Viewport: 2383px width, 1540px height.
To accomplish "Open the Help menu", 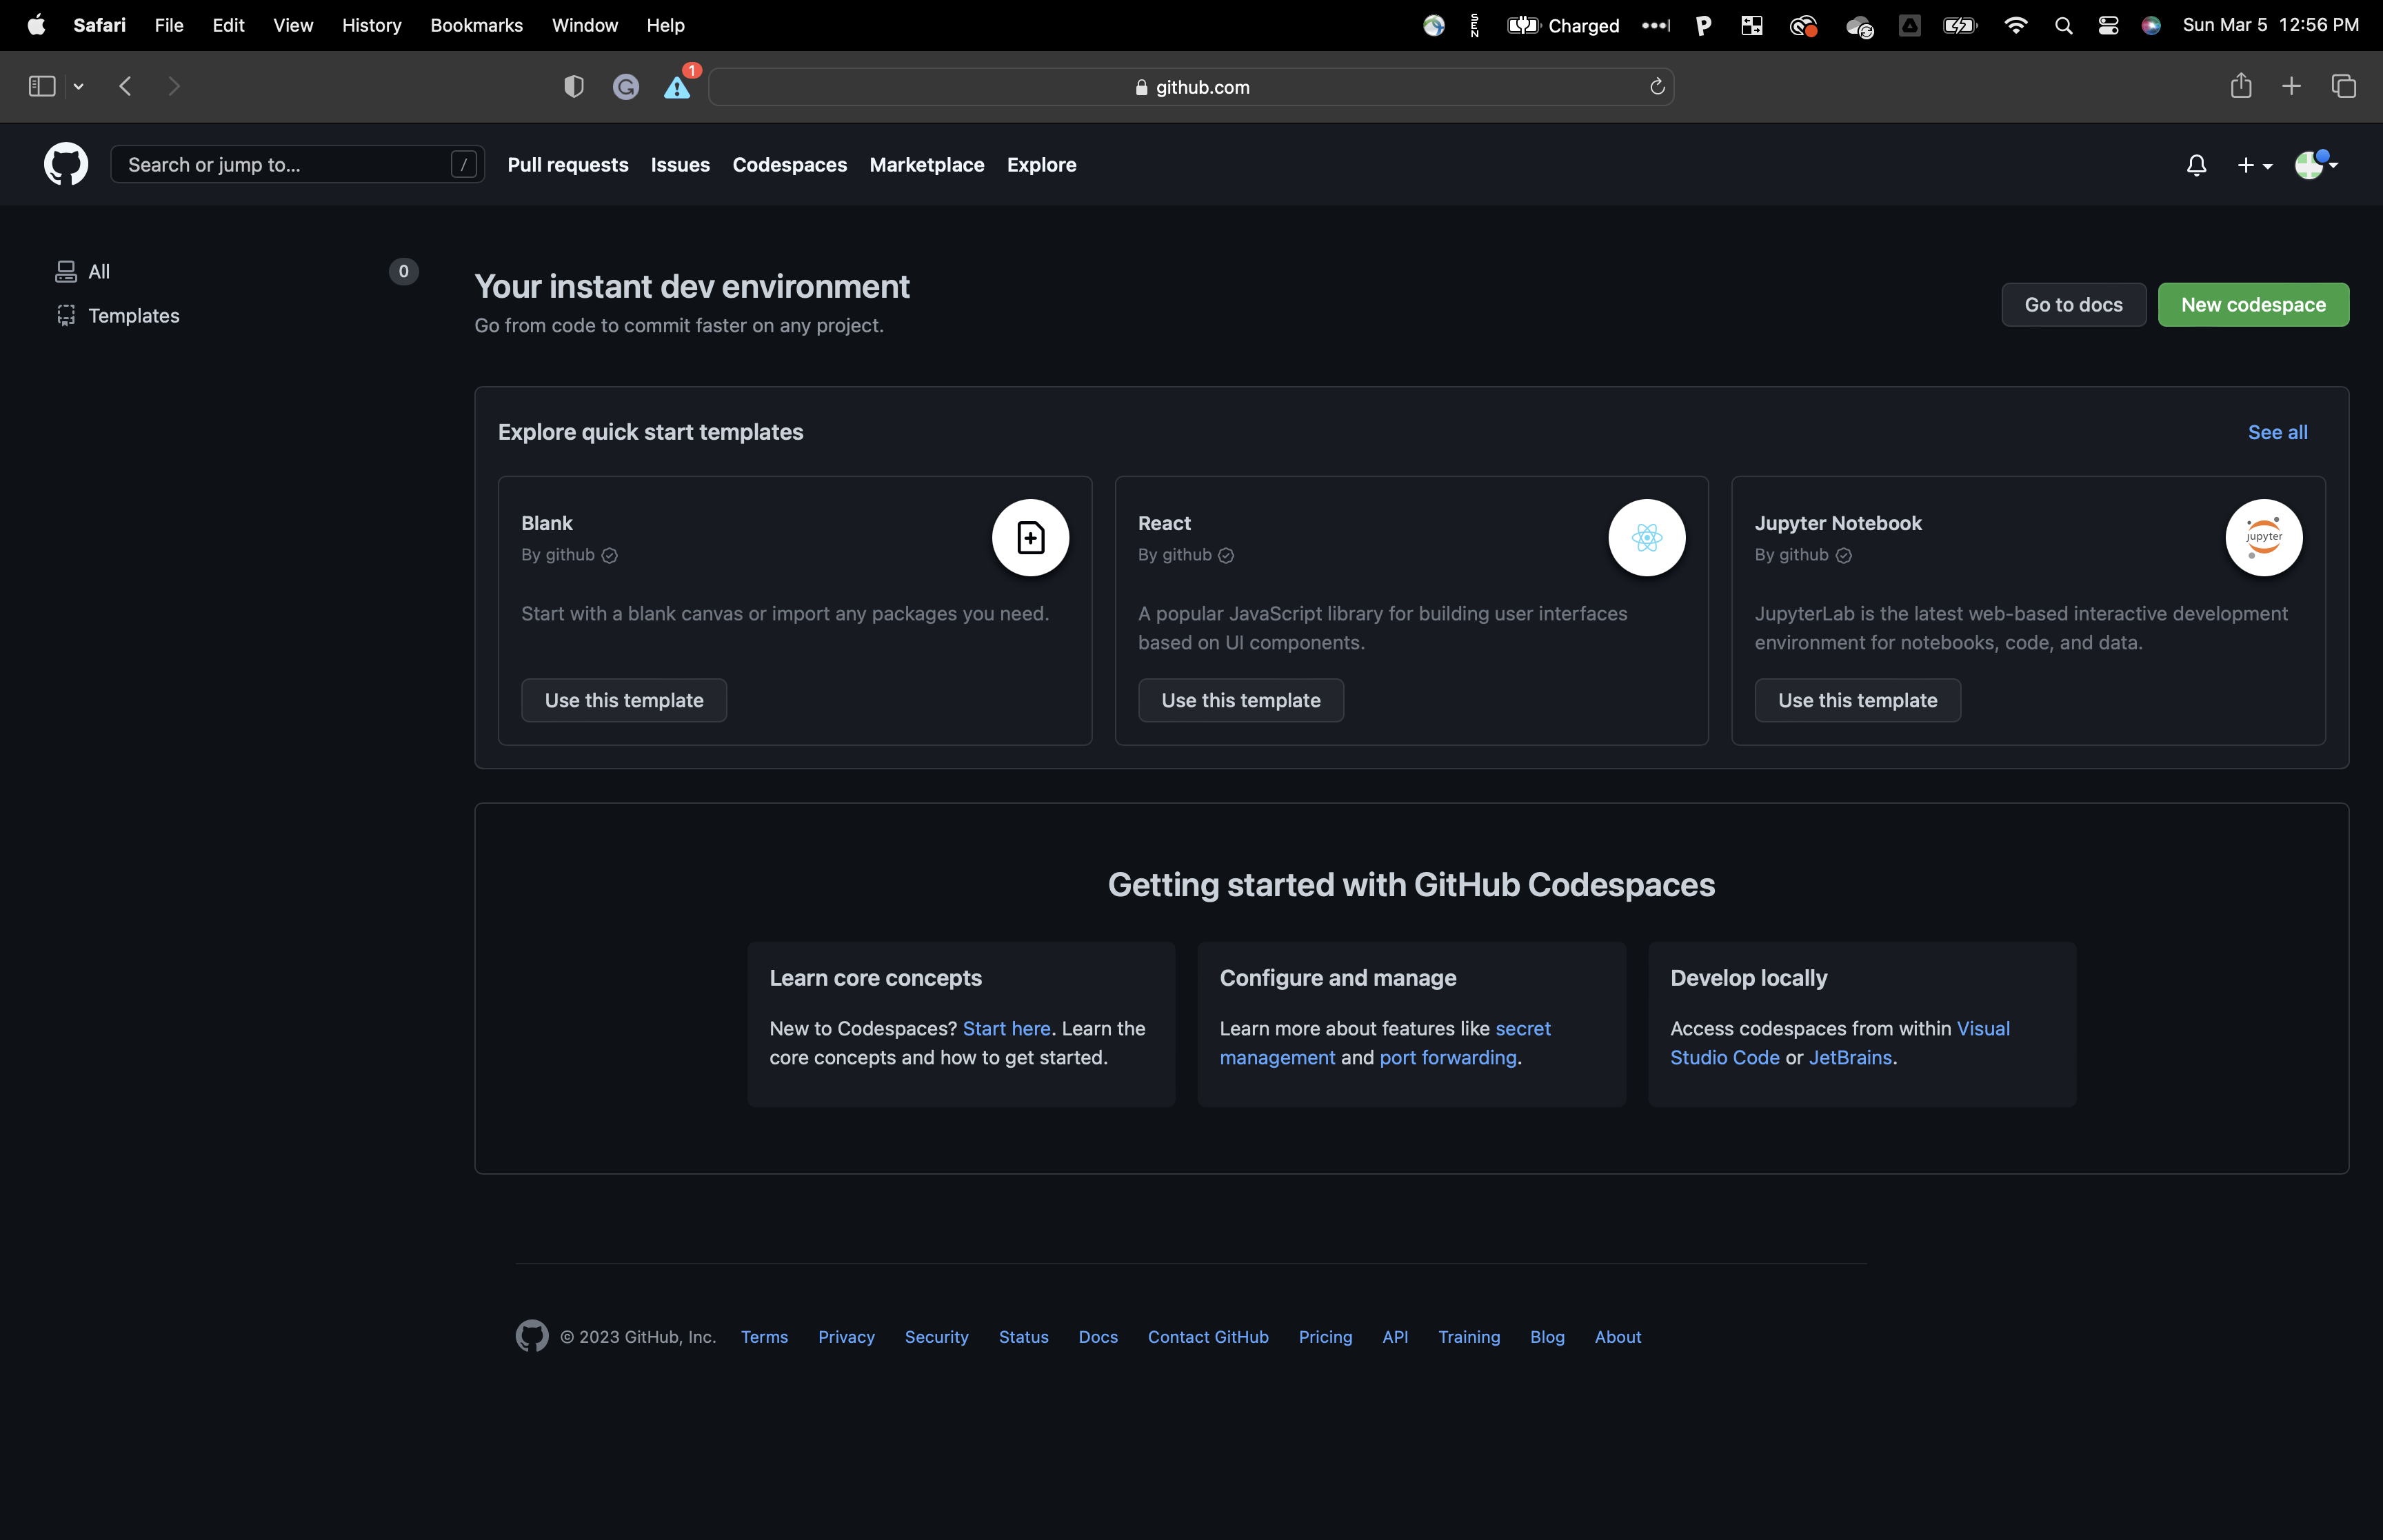I will click(665, 25).
